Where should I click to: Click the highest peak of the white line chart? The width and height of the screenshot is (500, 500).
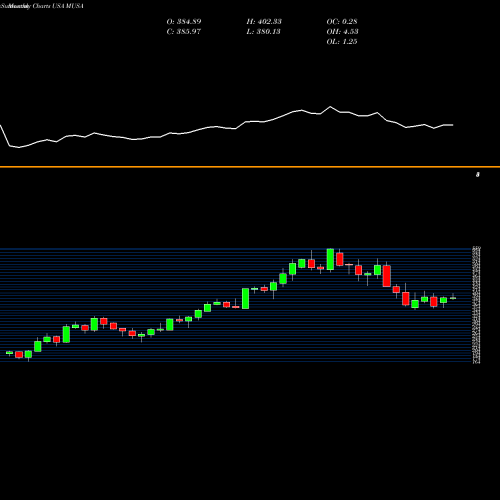click(330, 107)
